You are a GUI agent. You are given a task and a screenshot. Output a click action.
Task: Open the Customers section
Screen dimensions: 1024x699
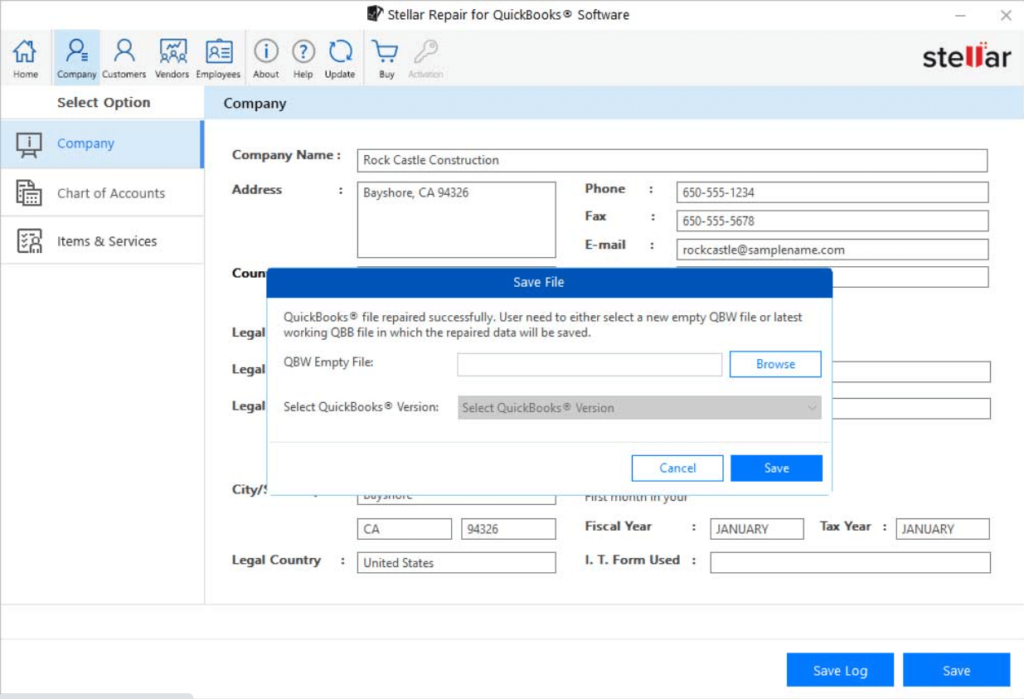tap(124, 56)
